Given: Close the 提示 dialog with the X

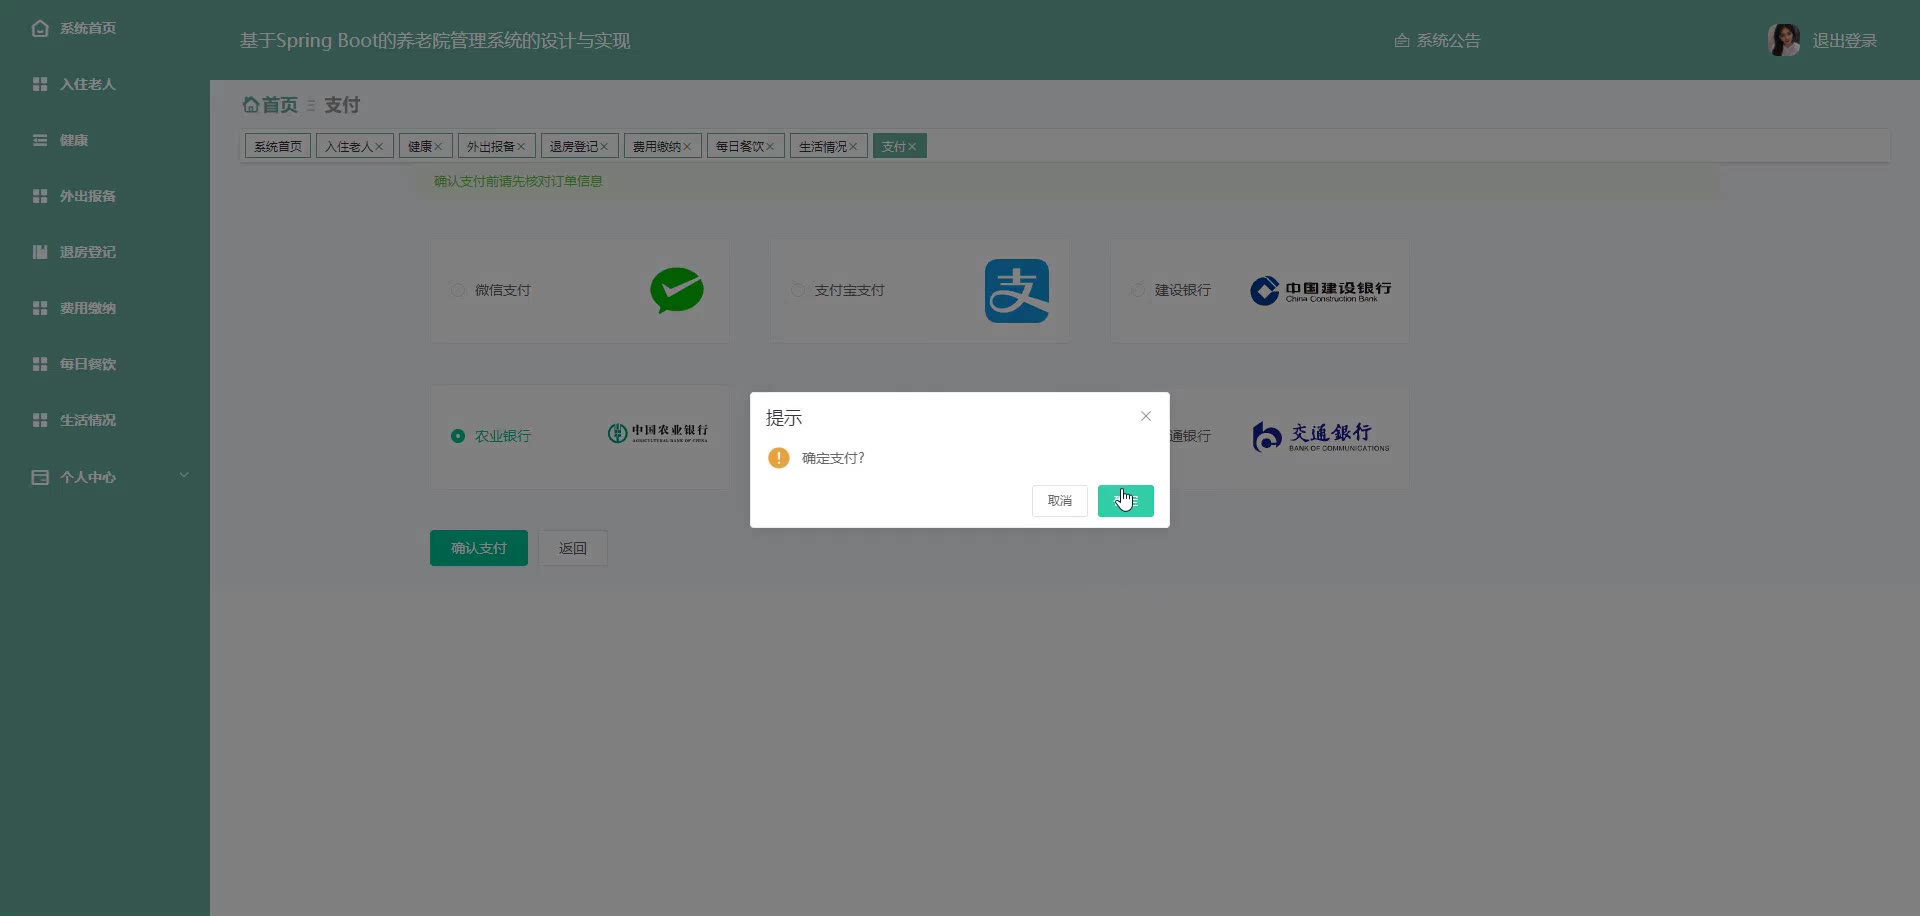Looking at the screenshot, I should pos(1146,416).
